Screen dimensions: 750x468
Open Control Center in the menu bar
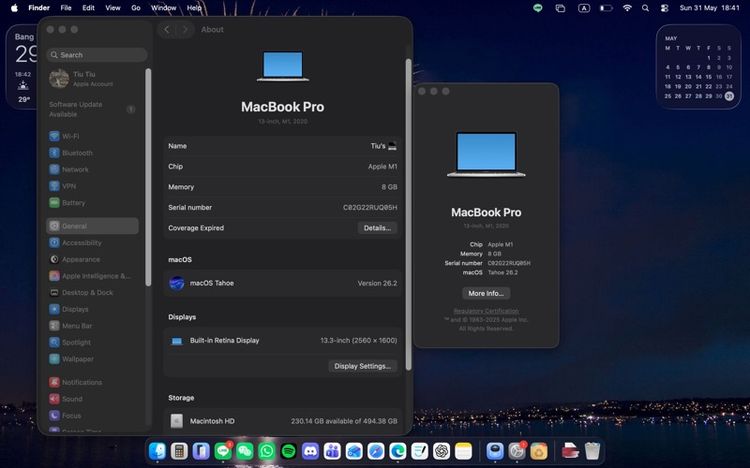point(664,8)
